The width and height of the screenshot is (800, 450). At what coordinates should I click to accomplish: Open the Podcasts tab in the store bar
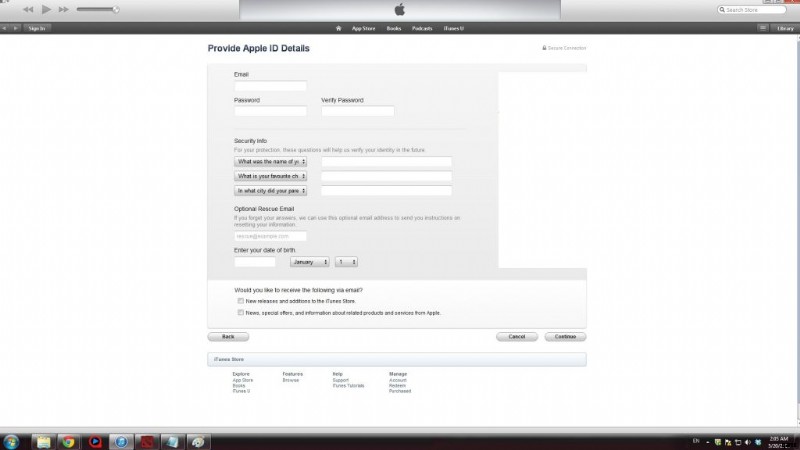coord(422,28)
